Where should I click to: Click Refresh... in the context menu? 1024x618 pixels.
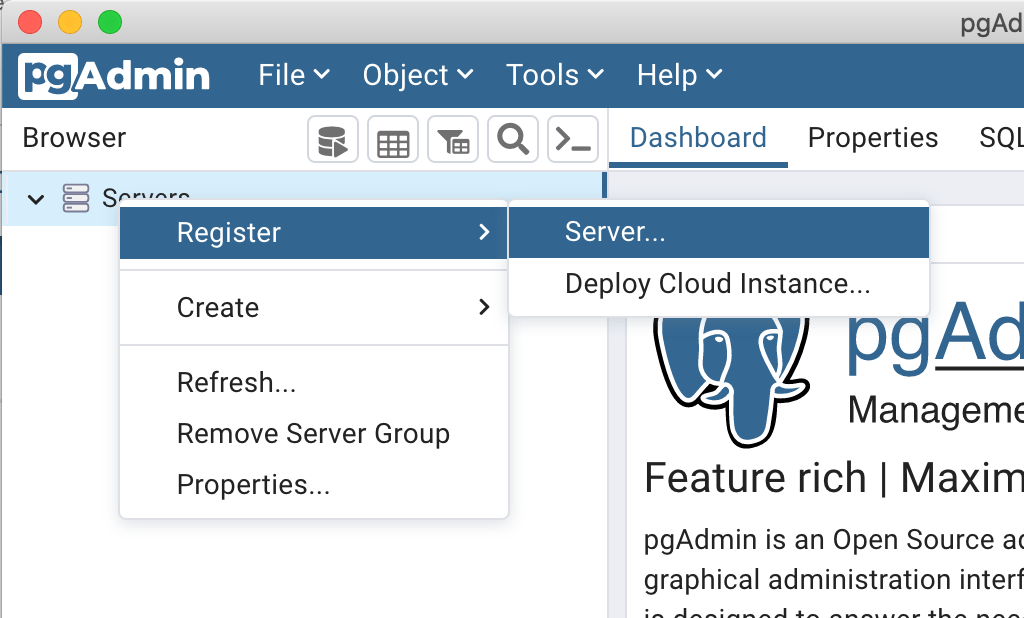(x=236, y=383)
